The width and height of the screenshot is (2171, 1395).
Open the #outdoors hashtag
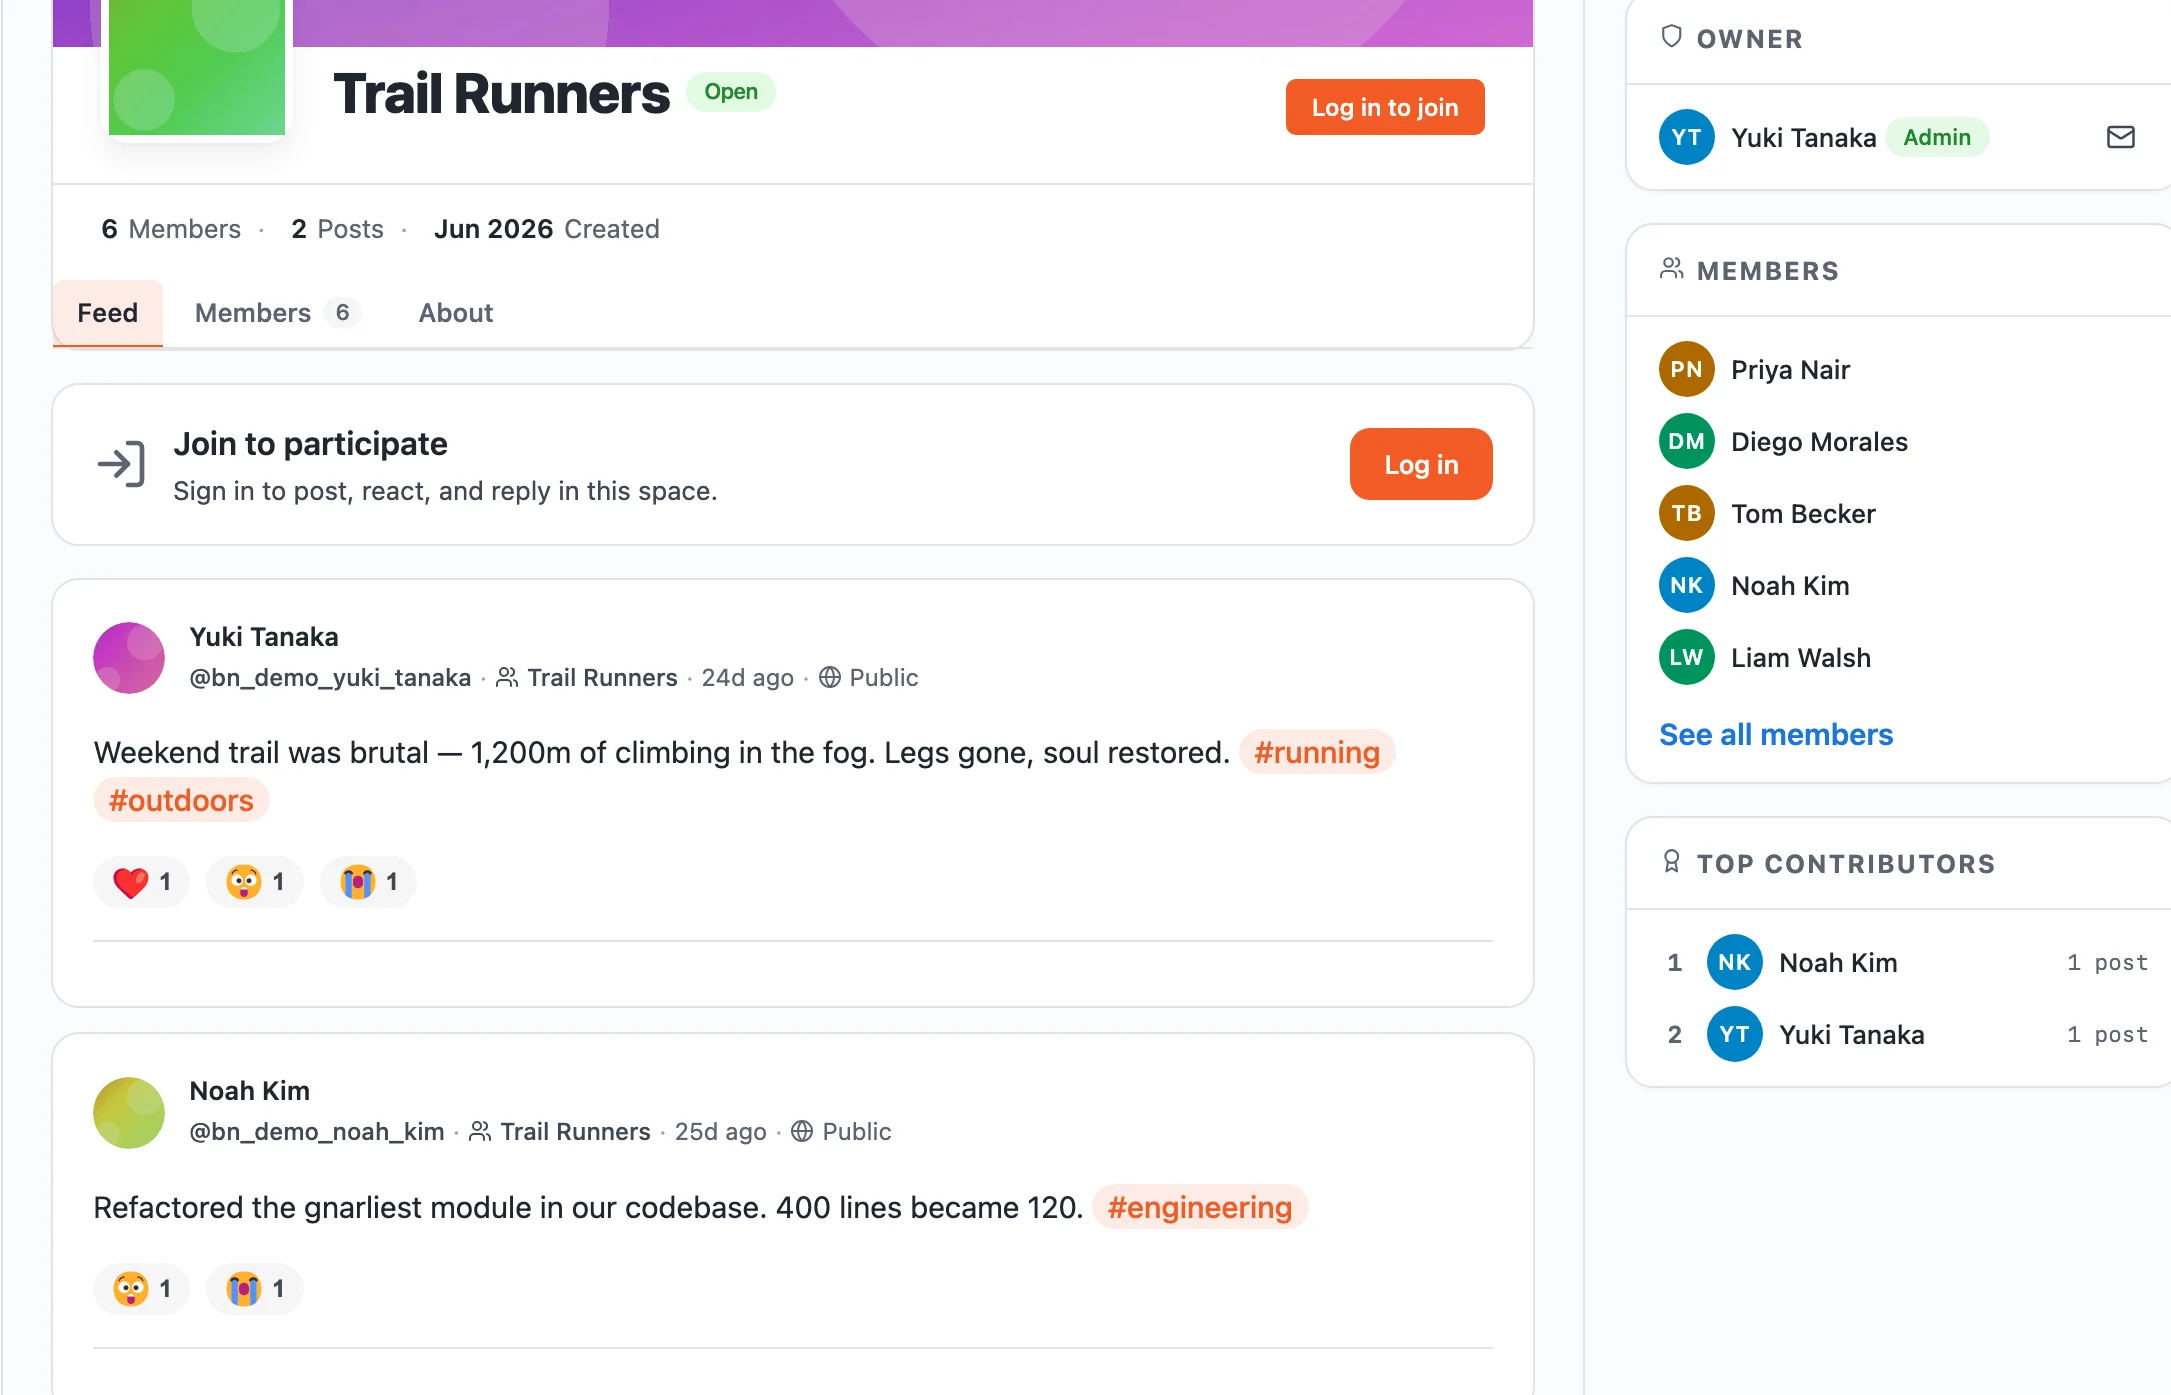pos(181,800)
